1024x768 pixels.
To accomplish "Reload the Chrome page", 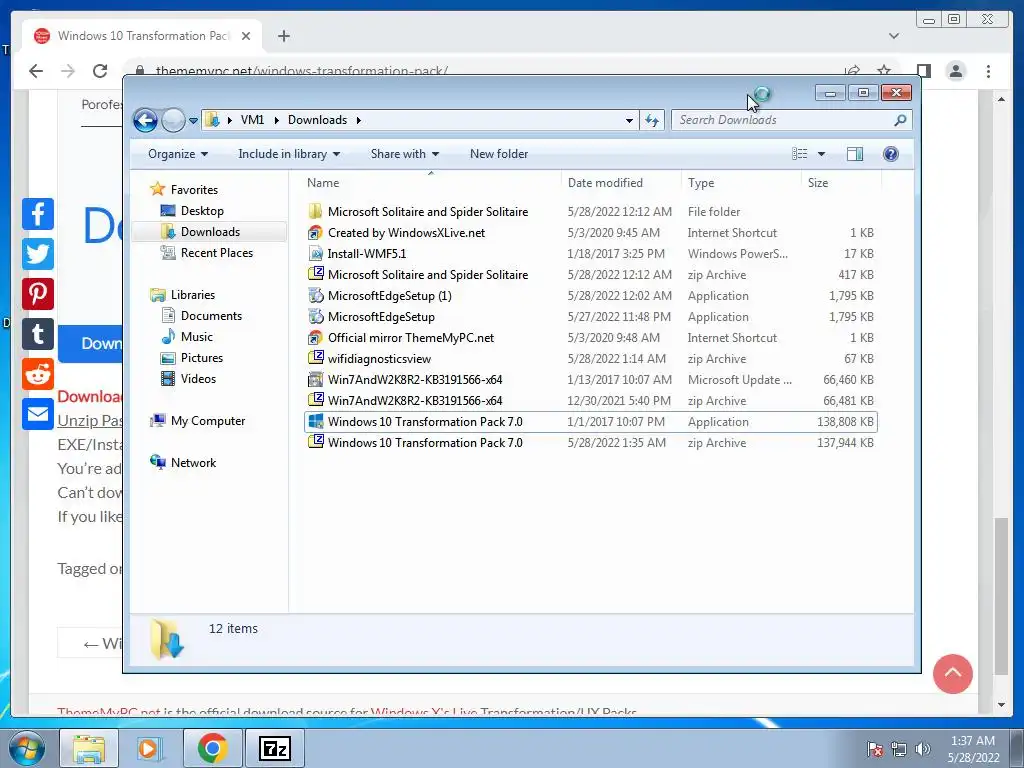I will coord(100,71).
